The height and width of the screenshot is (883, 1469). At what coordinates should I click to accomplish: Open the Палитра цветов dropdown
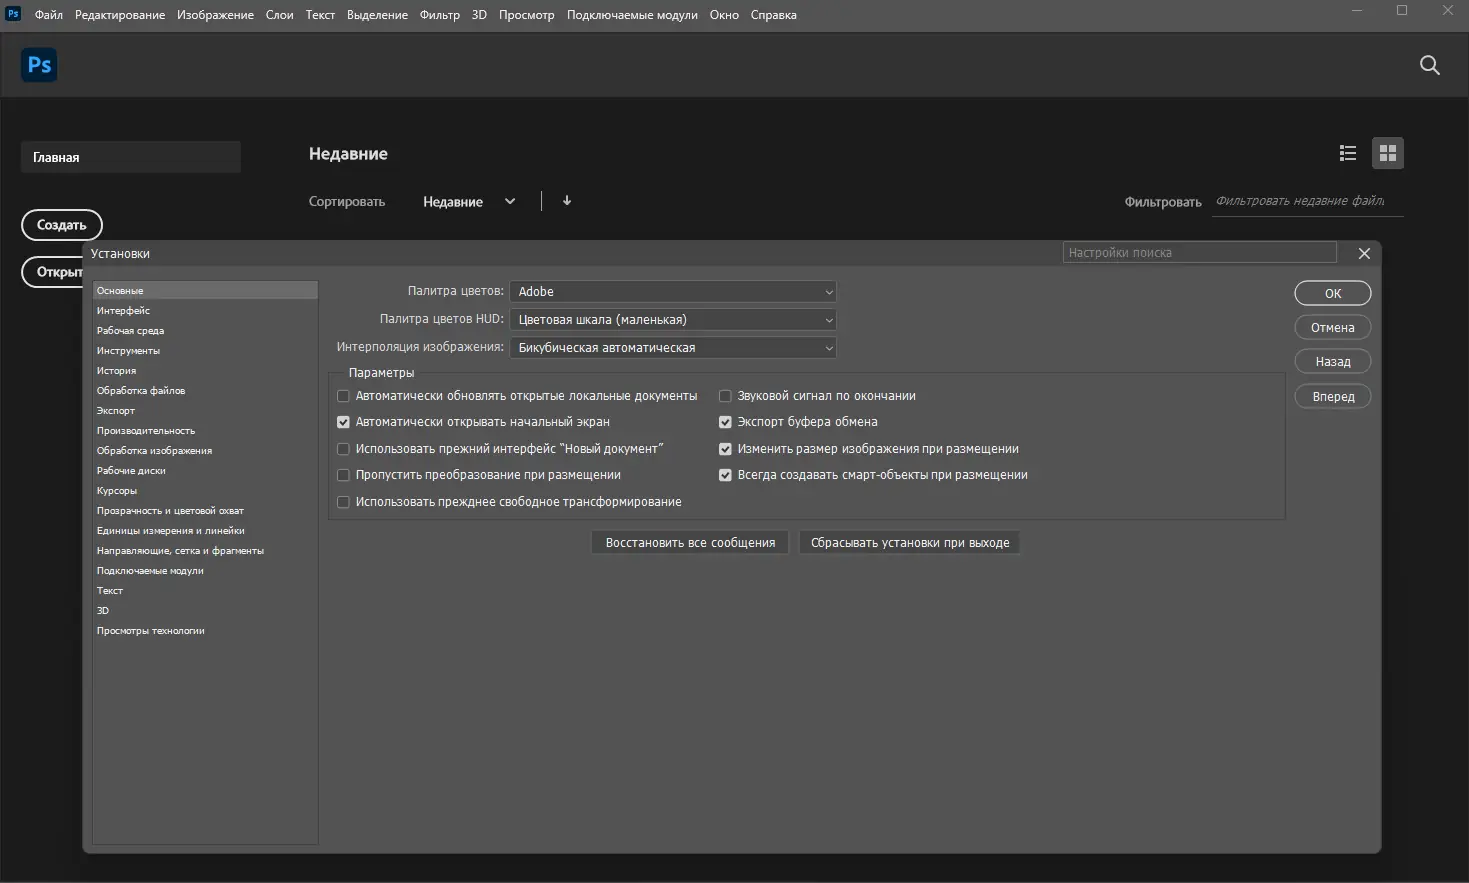[673, 291]
